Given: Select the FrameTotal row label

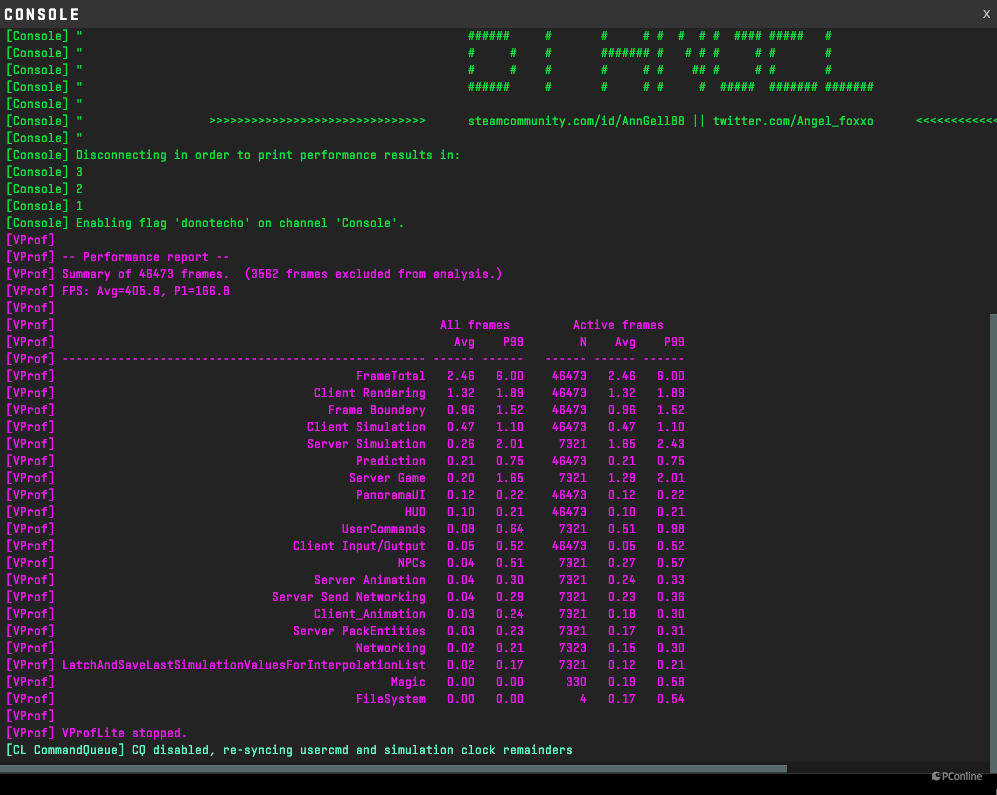Looking at the screenshot, I should click(x=390, y=376).
